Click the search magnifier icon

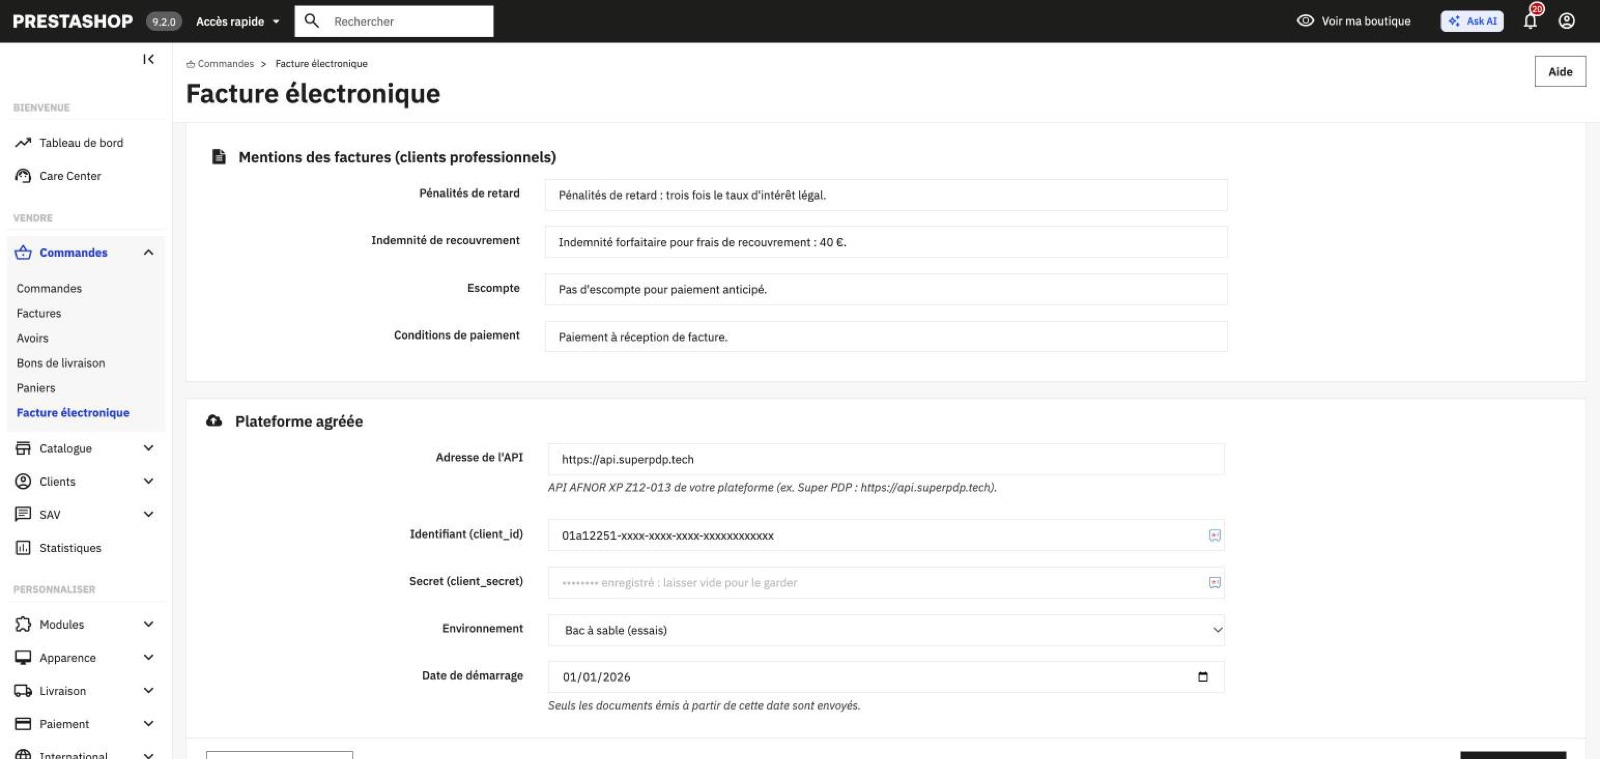pos(312,20)
